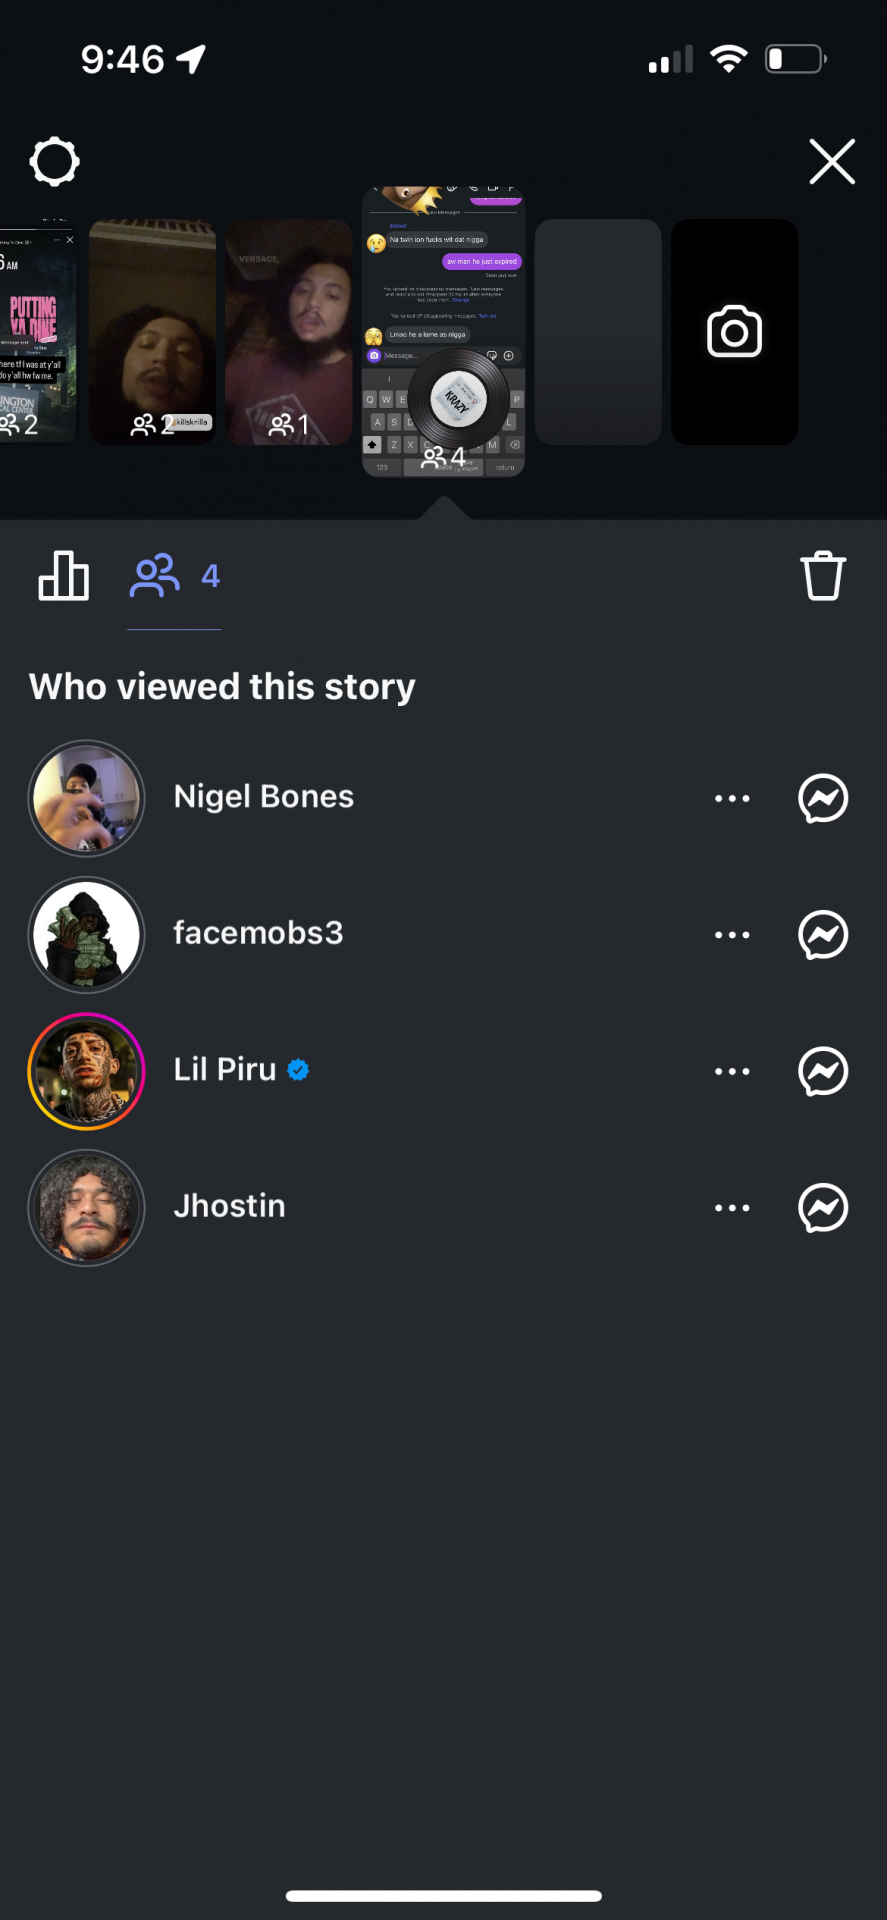887x1920 pixels.
Task: Select the PUTTING YA story thumbnail
Action: tap(36, 332)
